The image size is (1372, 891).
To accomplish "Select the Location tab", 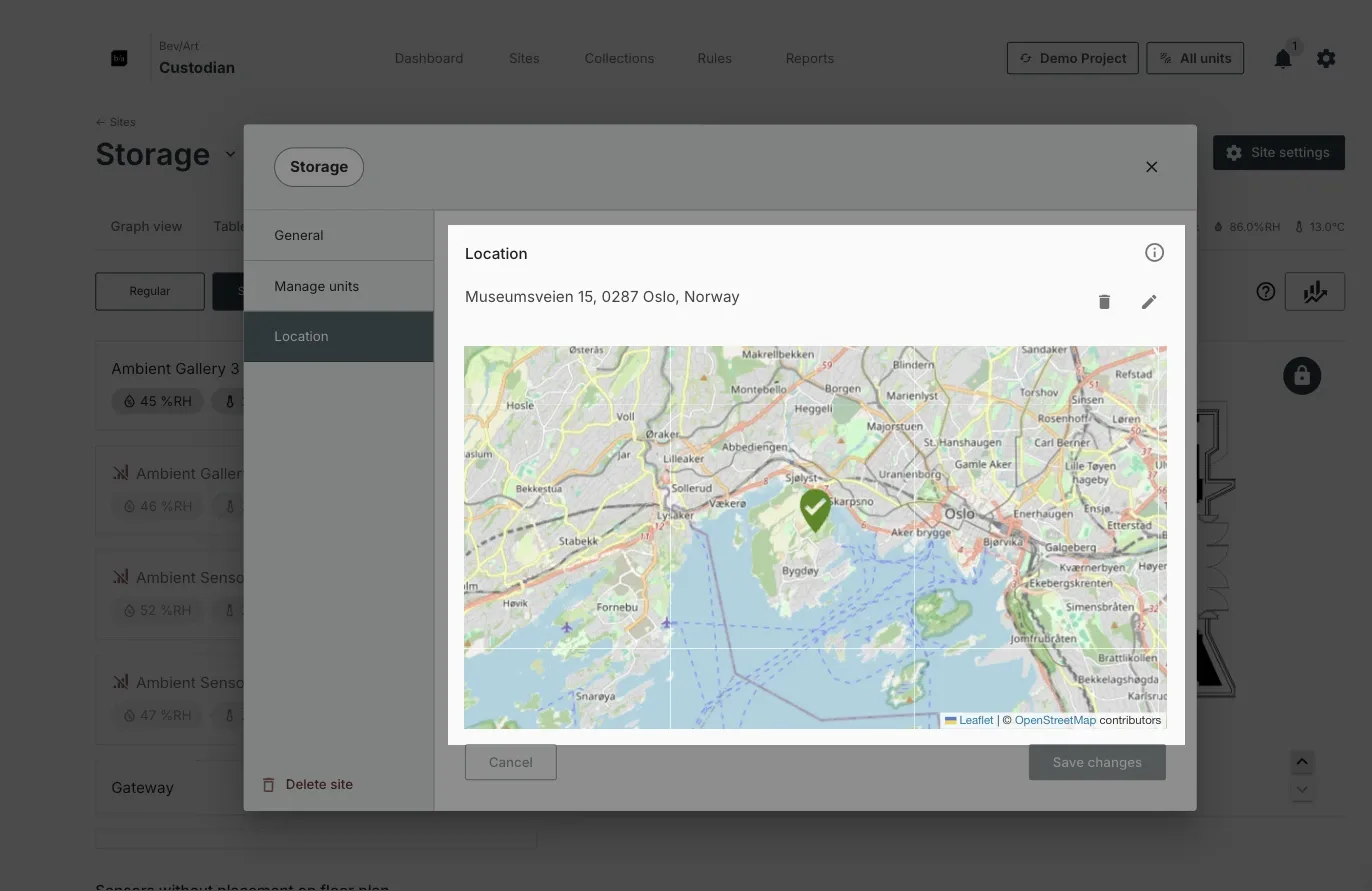I will pos(338,337).
